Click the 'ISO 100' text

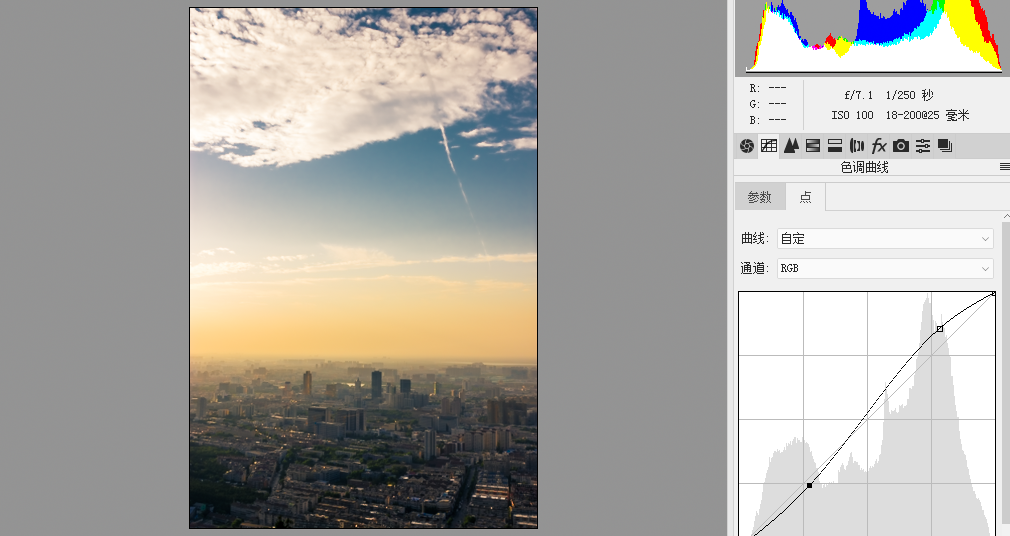tap(852, 115)
